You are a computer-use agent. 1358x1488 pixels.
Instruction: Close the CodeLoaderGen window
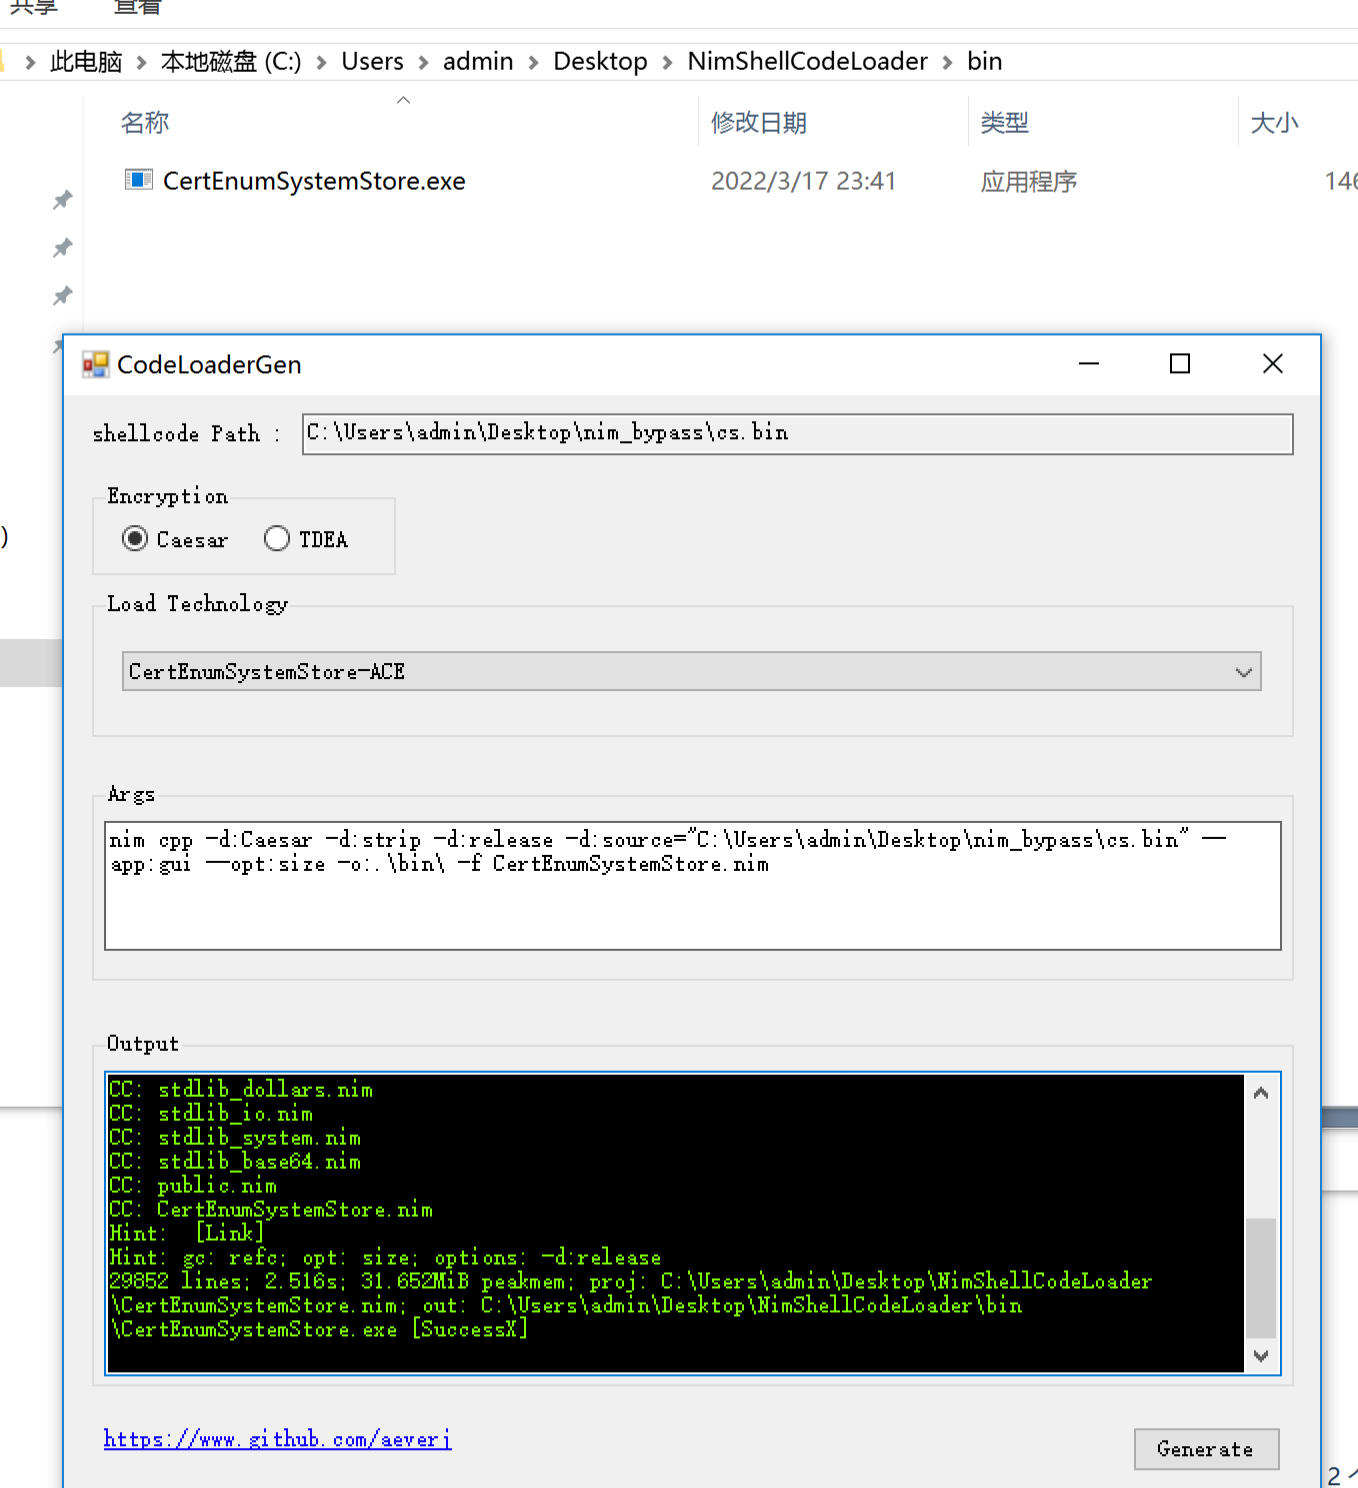pyautogui.click(x=1272, y=364)
